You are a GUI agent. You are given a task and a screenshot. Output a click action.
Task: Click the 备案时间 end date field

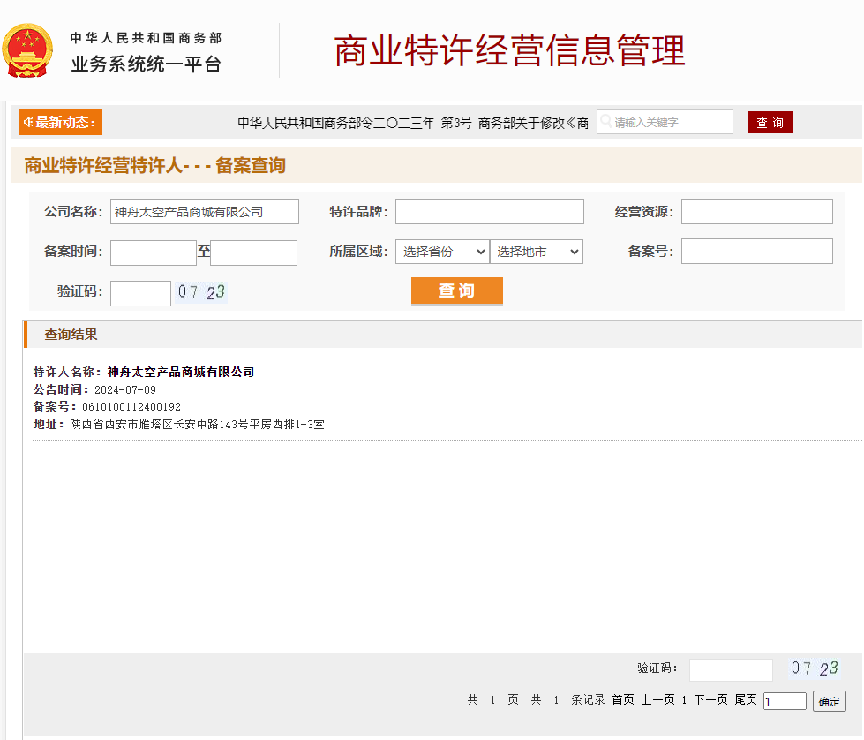[x=253, y=253]
